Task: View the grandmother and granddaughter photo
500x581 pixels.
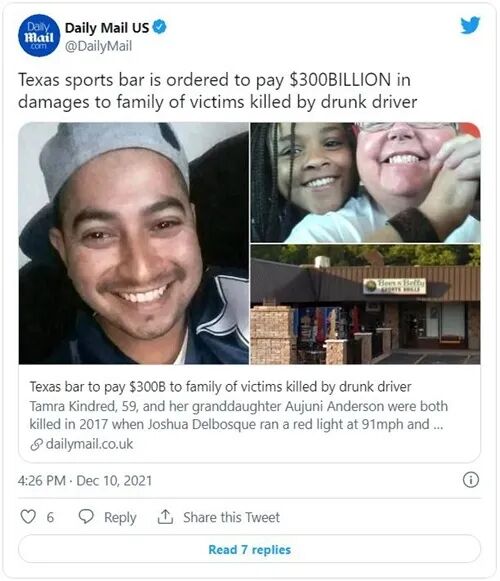Action: point(365,182)
